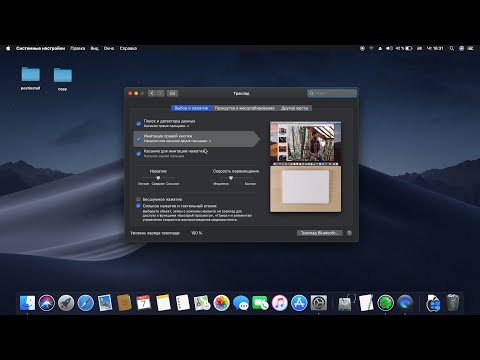Click the Wi-Fi status icon in menu bar
480x360 pixels.
[x=371, y=48]
